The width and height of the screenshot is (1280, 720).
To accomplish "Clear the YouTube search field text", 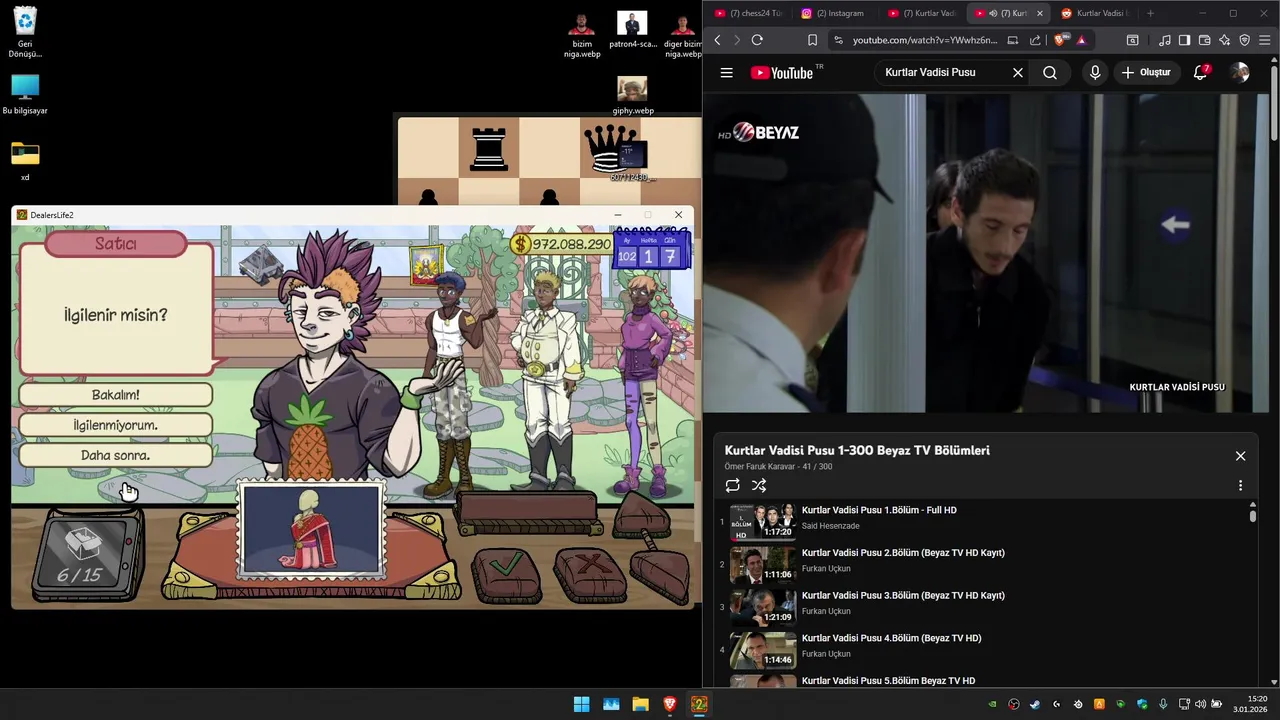I will coord(1018,73).
